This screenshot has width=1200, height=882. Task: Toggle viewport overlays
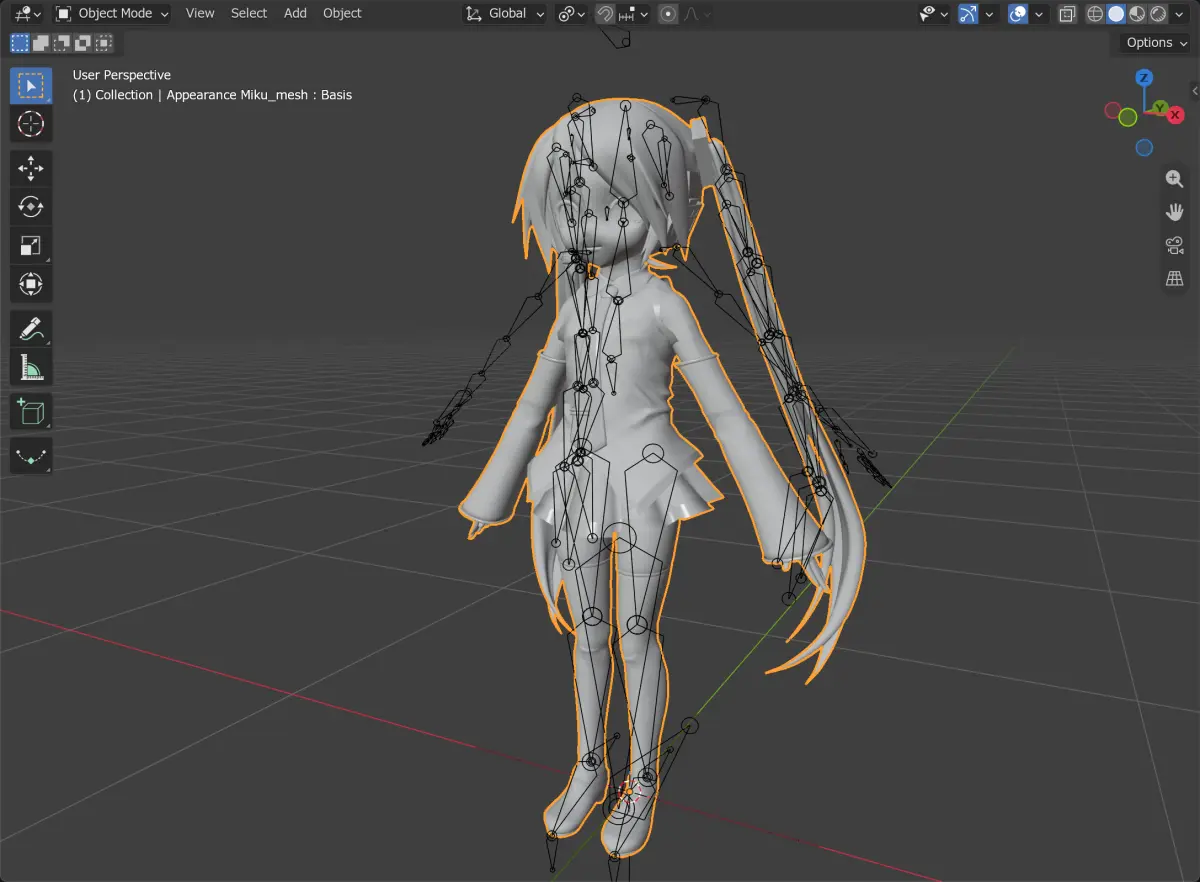pos(1018,14)
